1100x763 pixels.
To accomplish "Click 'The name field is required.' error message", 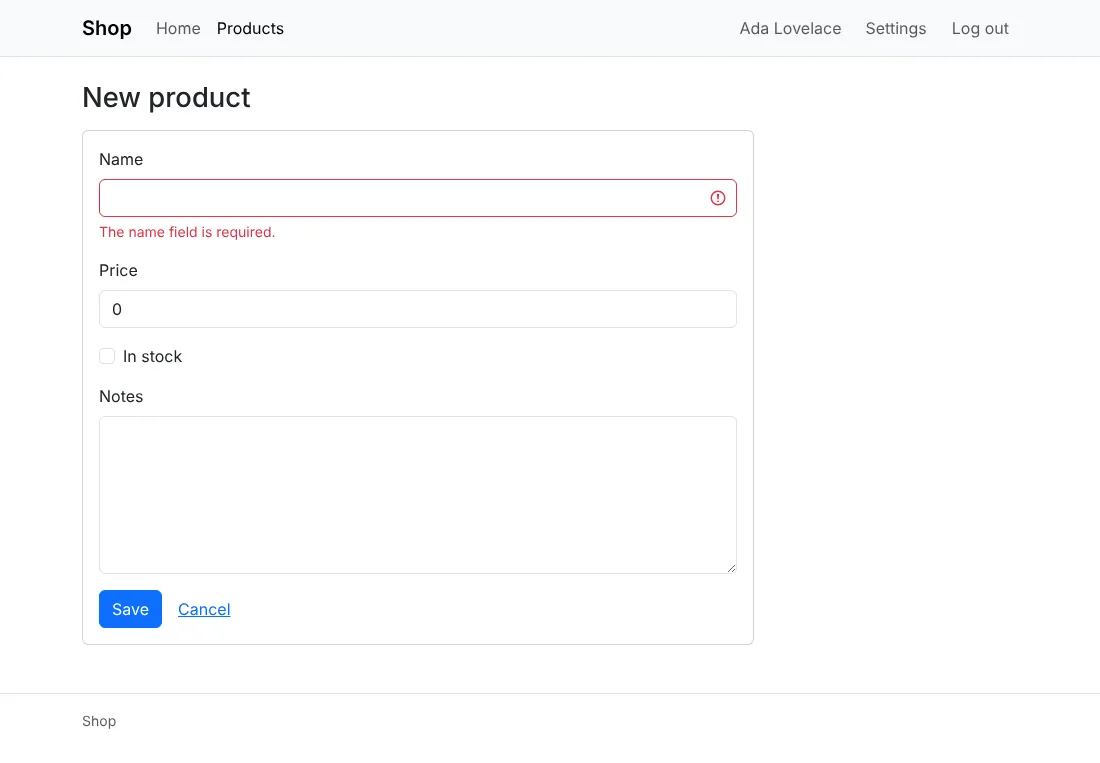I will pyautogui.click(x=187, y=232).
